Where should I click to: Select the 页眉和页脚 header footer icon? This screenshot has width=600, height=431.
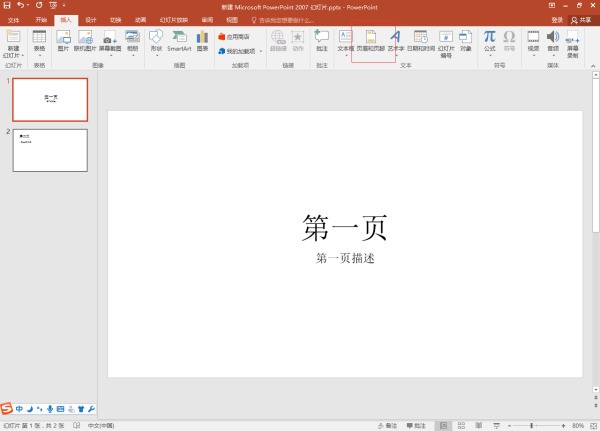point(373,42)
